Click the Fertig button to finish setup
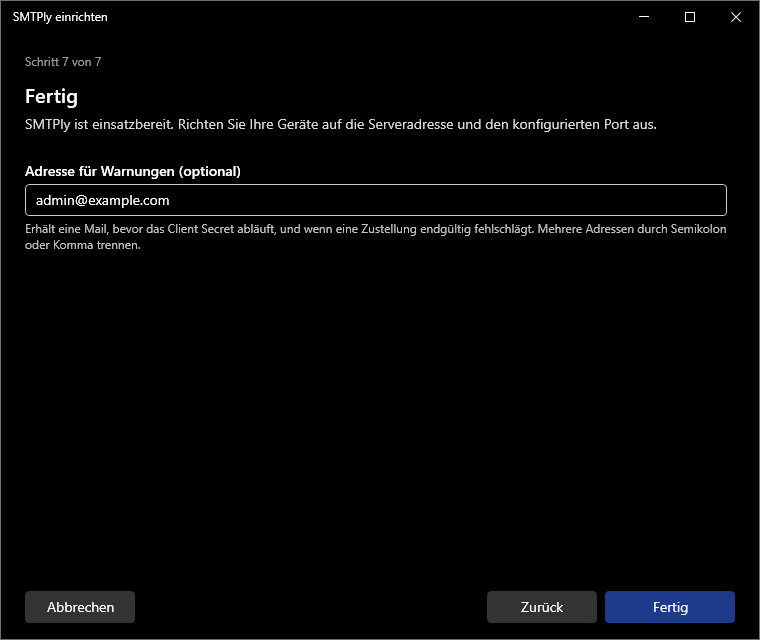Image resolution: width=760 pixels, height=640 pixels. coord(669,607)
